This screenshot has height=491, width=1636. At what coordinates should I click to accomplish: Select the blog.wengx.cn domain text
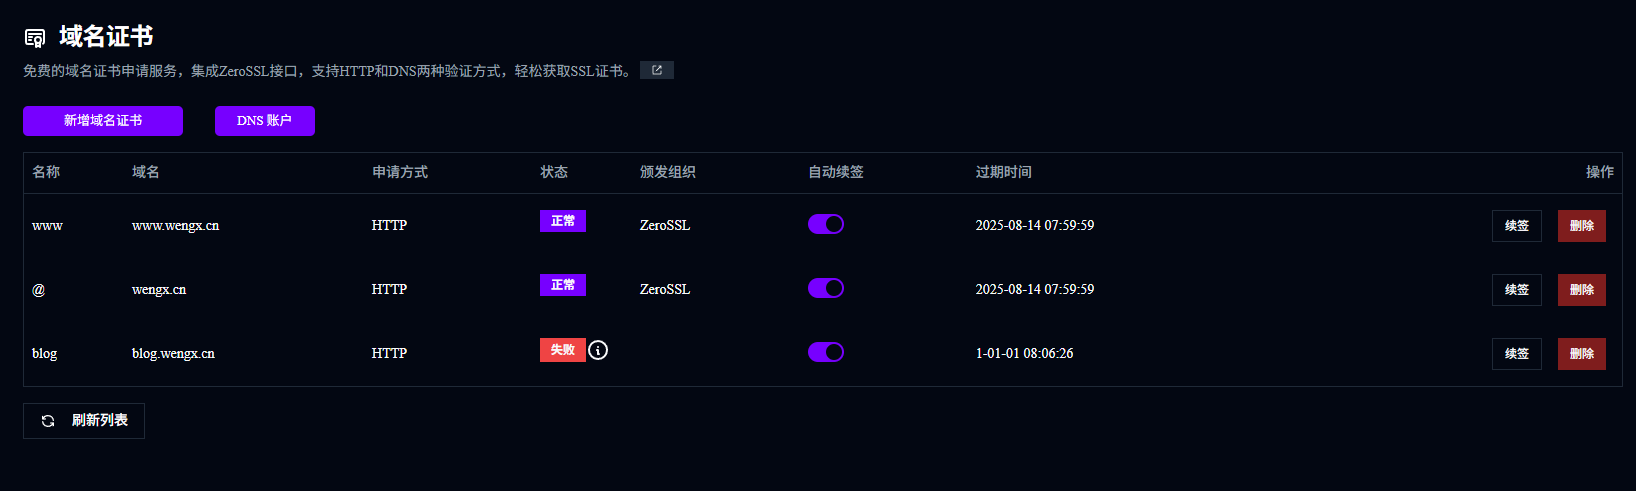pos(173,353)
